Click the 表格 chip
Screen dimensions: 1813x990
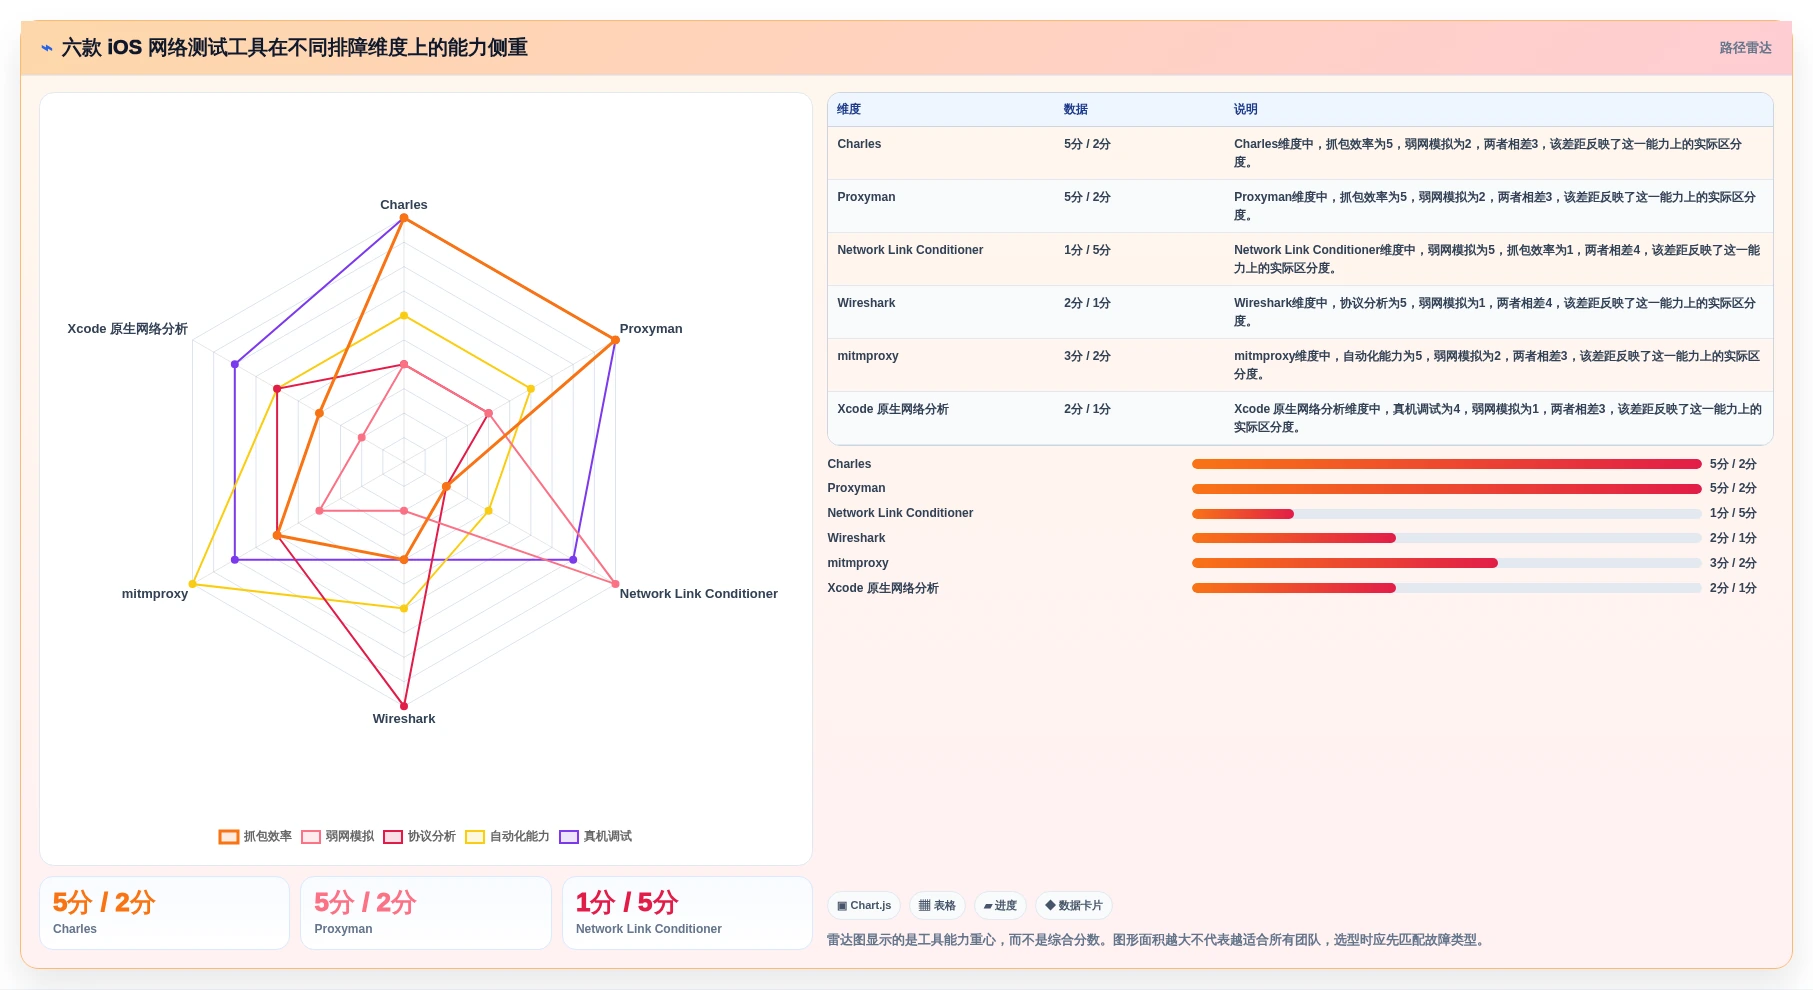937,906
